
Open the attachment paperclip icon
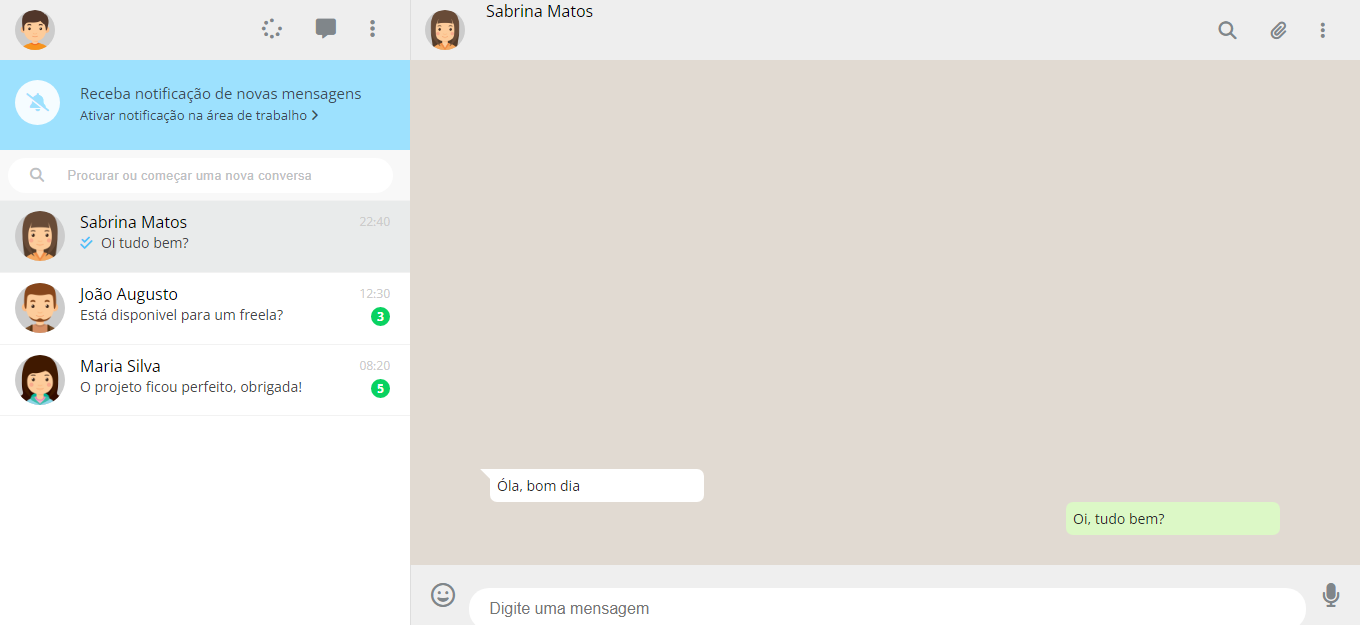[x=1277, y=30]
